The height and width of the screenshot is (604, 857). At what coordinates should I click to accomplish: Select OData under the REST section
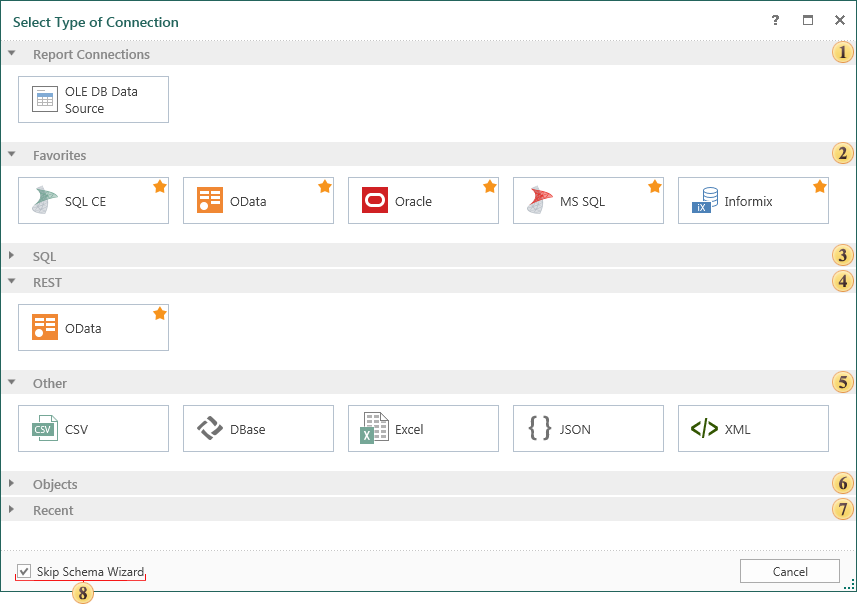pyautogui.click(x=93, y=328)
